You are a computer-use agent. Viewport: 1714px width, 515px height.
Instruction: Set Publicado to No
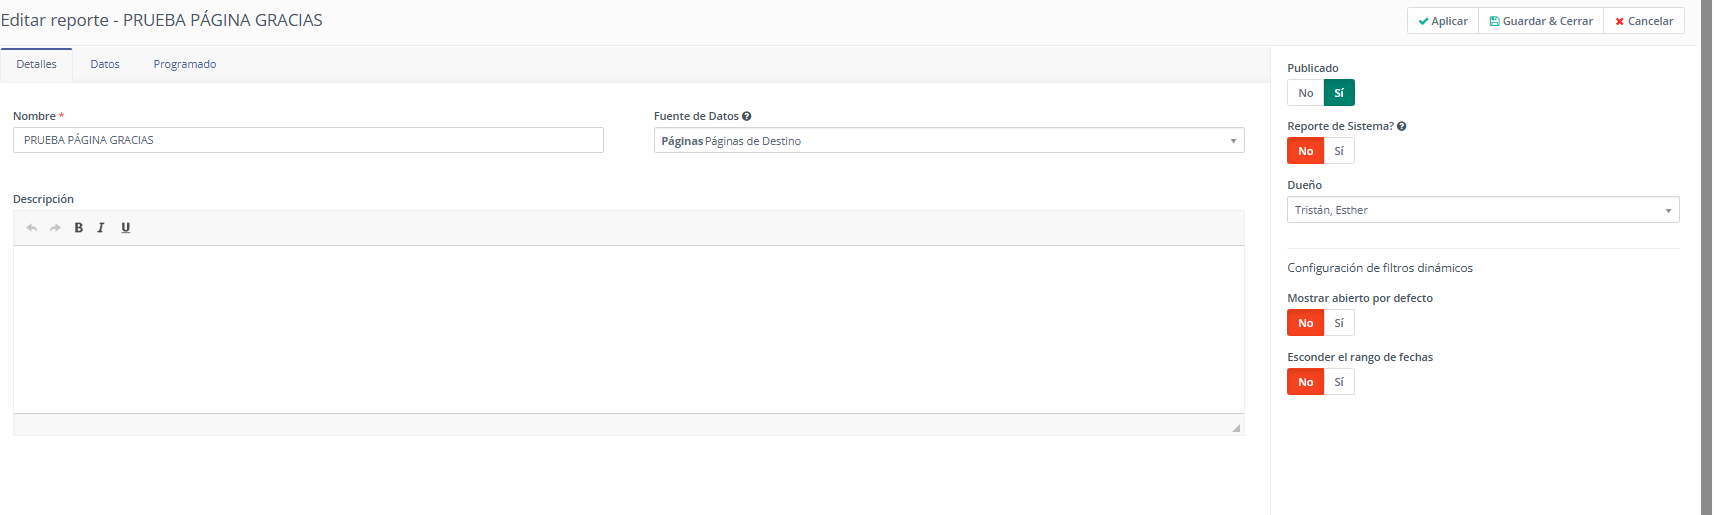1305,93
